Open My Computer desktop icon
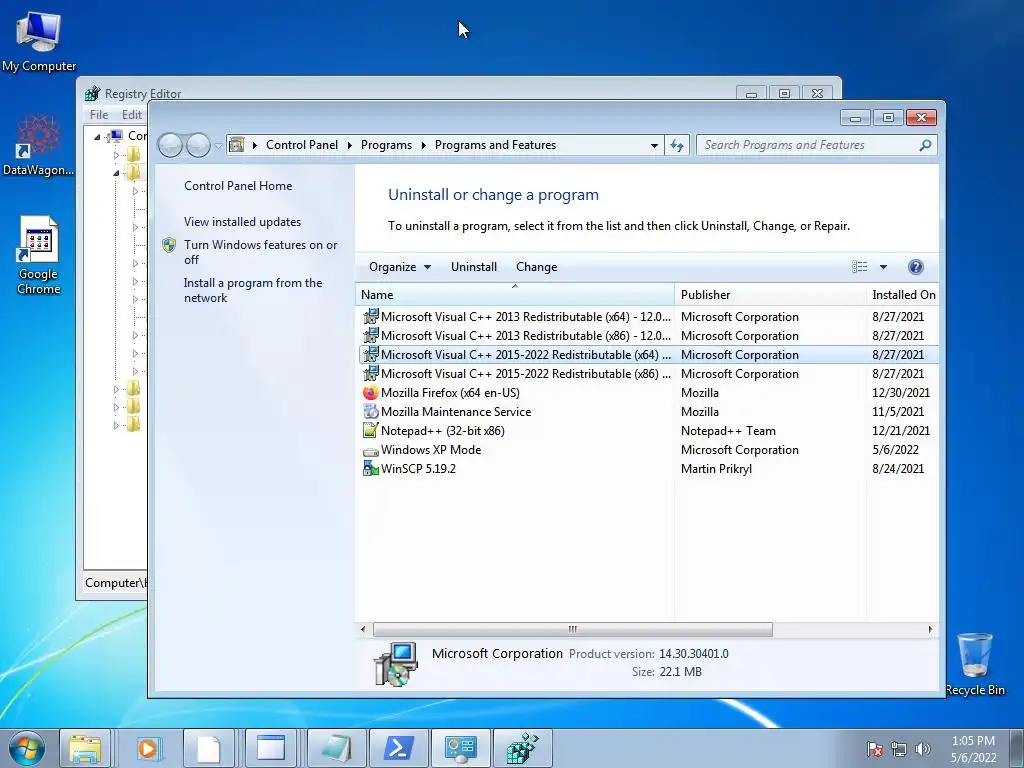This screenshot has width=1024, height=768. point(39,42)
